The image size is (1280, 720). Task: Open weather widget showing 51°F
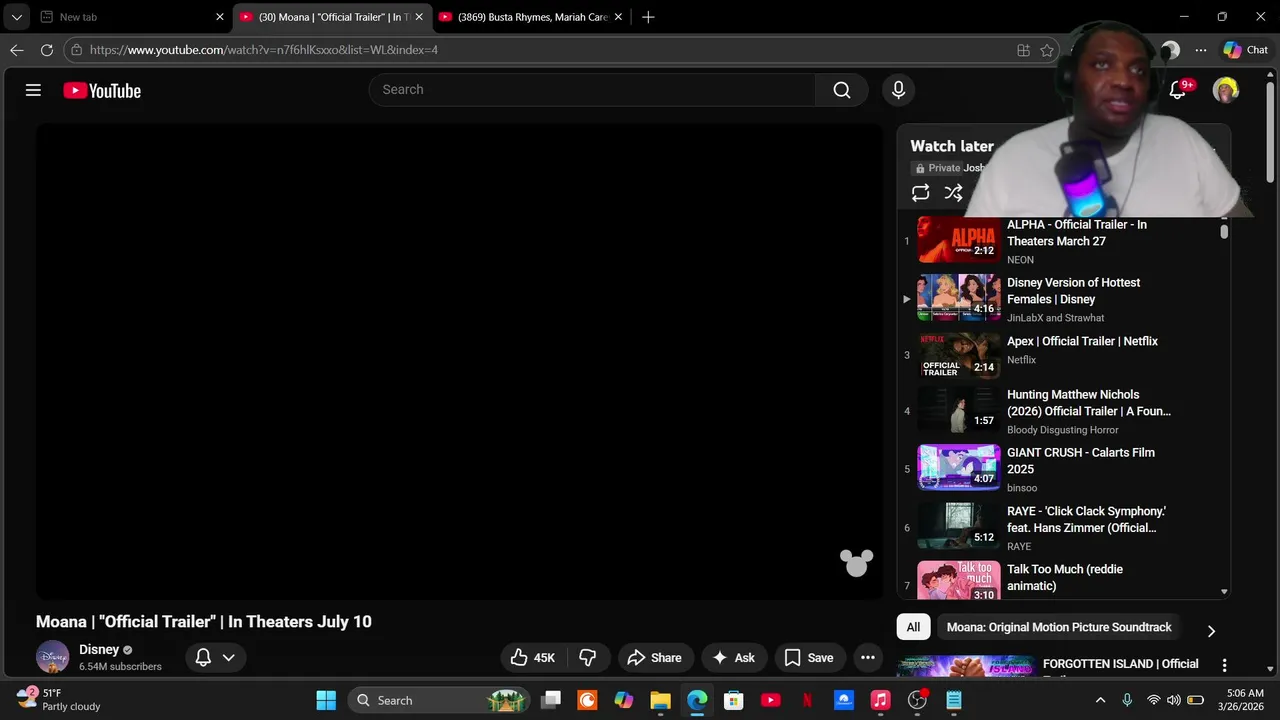pos(58,699)
